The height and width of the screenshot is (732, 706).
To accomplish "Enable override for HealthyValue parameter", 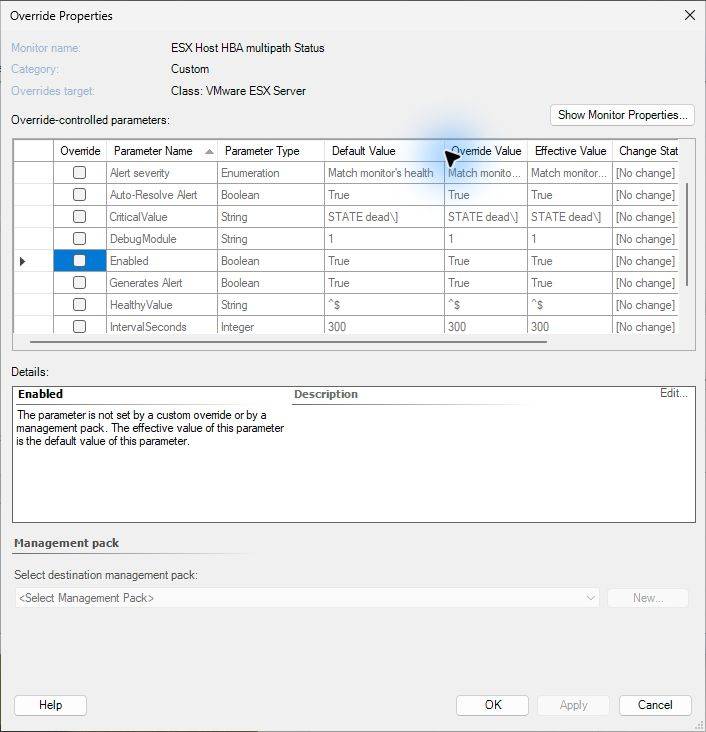I will pyautogui.click(x=79, y=304).
